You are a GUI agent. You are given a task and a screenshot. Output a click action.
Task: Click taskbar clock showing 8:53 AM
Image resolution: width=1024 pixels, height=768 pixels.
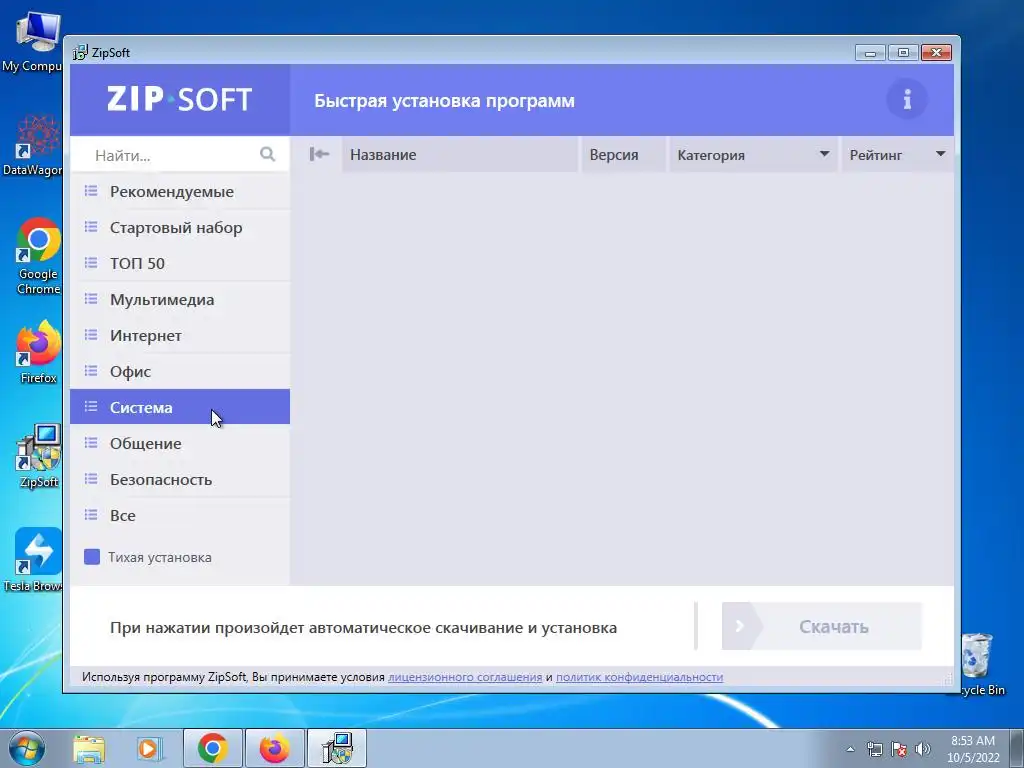[973, 748]
